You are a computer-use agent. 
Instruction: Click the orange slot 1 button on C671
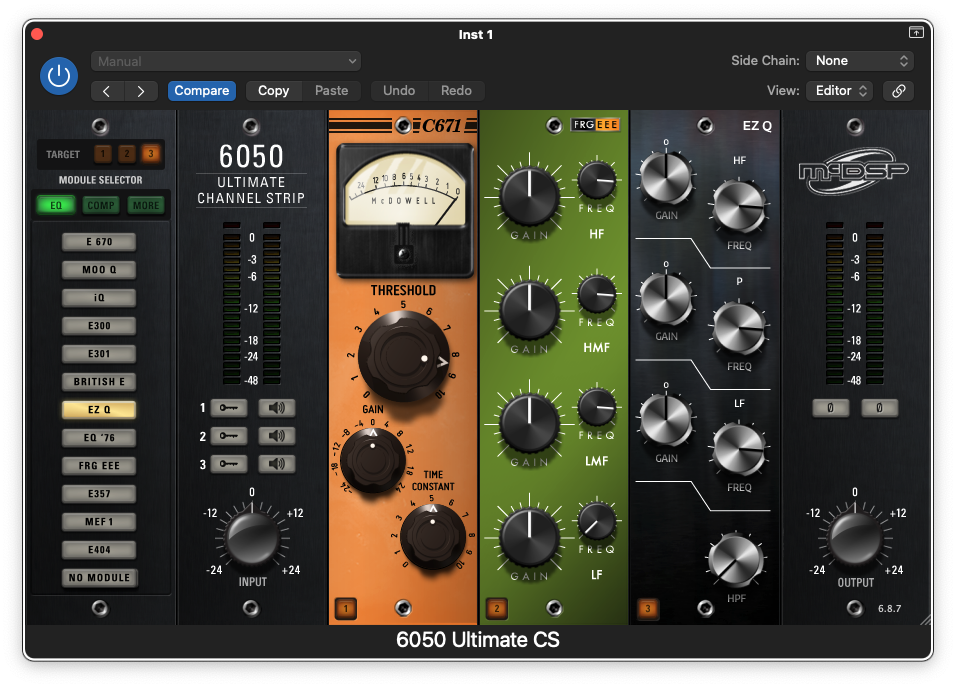pos(346,609)
